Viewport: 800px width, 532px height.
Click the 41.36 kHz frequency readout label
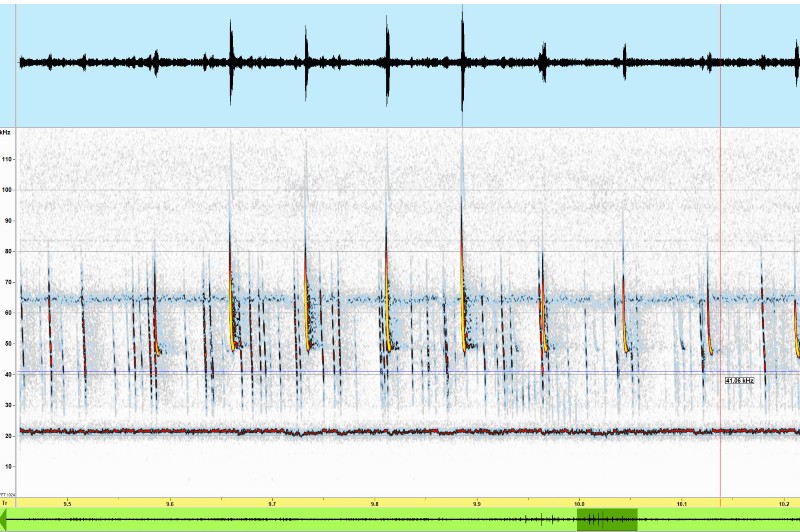pyautogui.click(x=738, y=380)
